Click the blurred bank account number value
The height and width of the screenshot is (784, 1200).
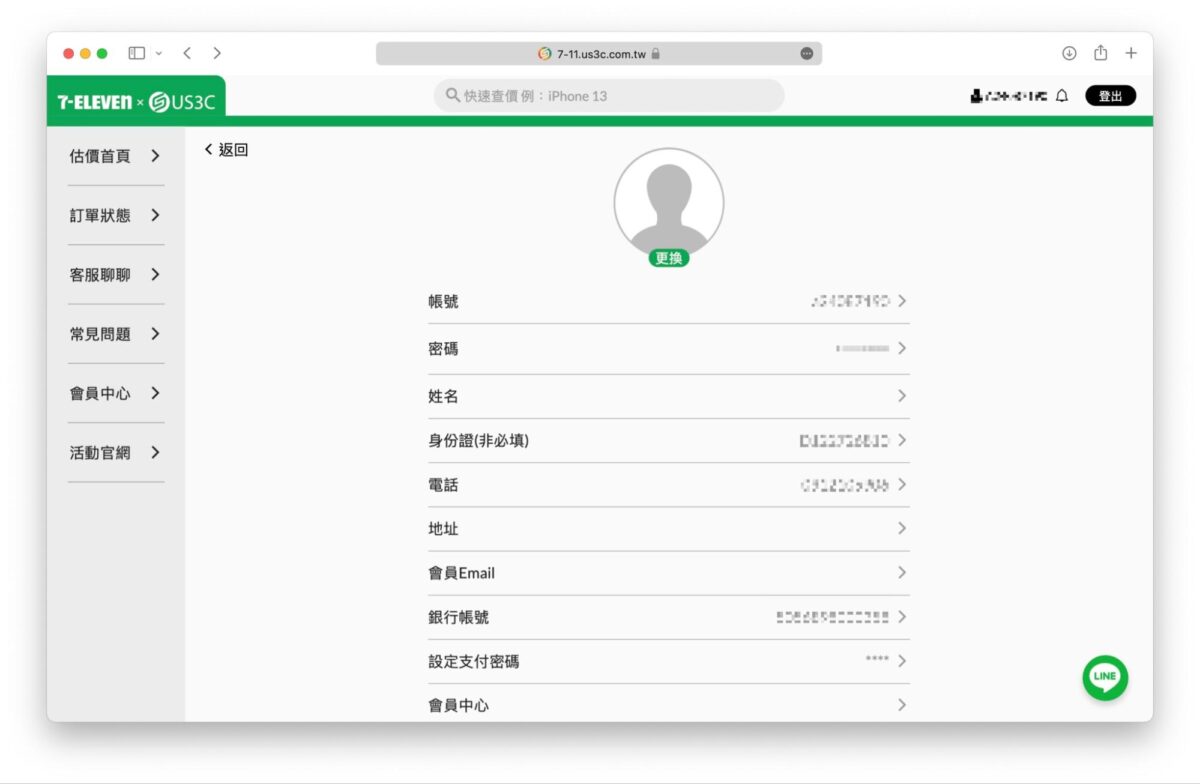pyautogui.click(x=833, y=617)
